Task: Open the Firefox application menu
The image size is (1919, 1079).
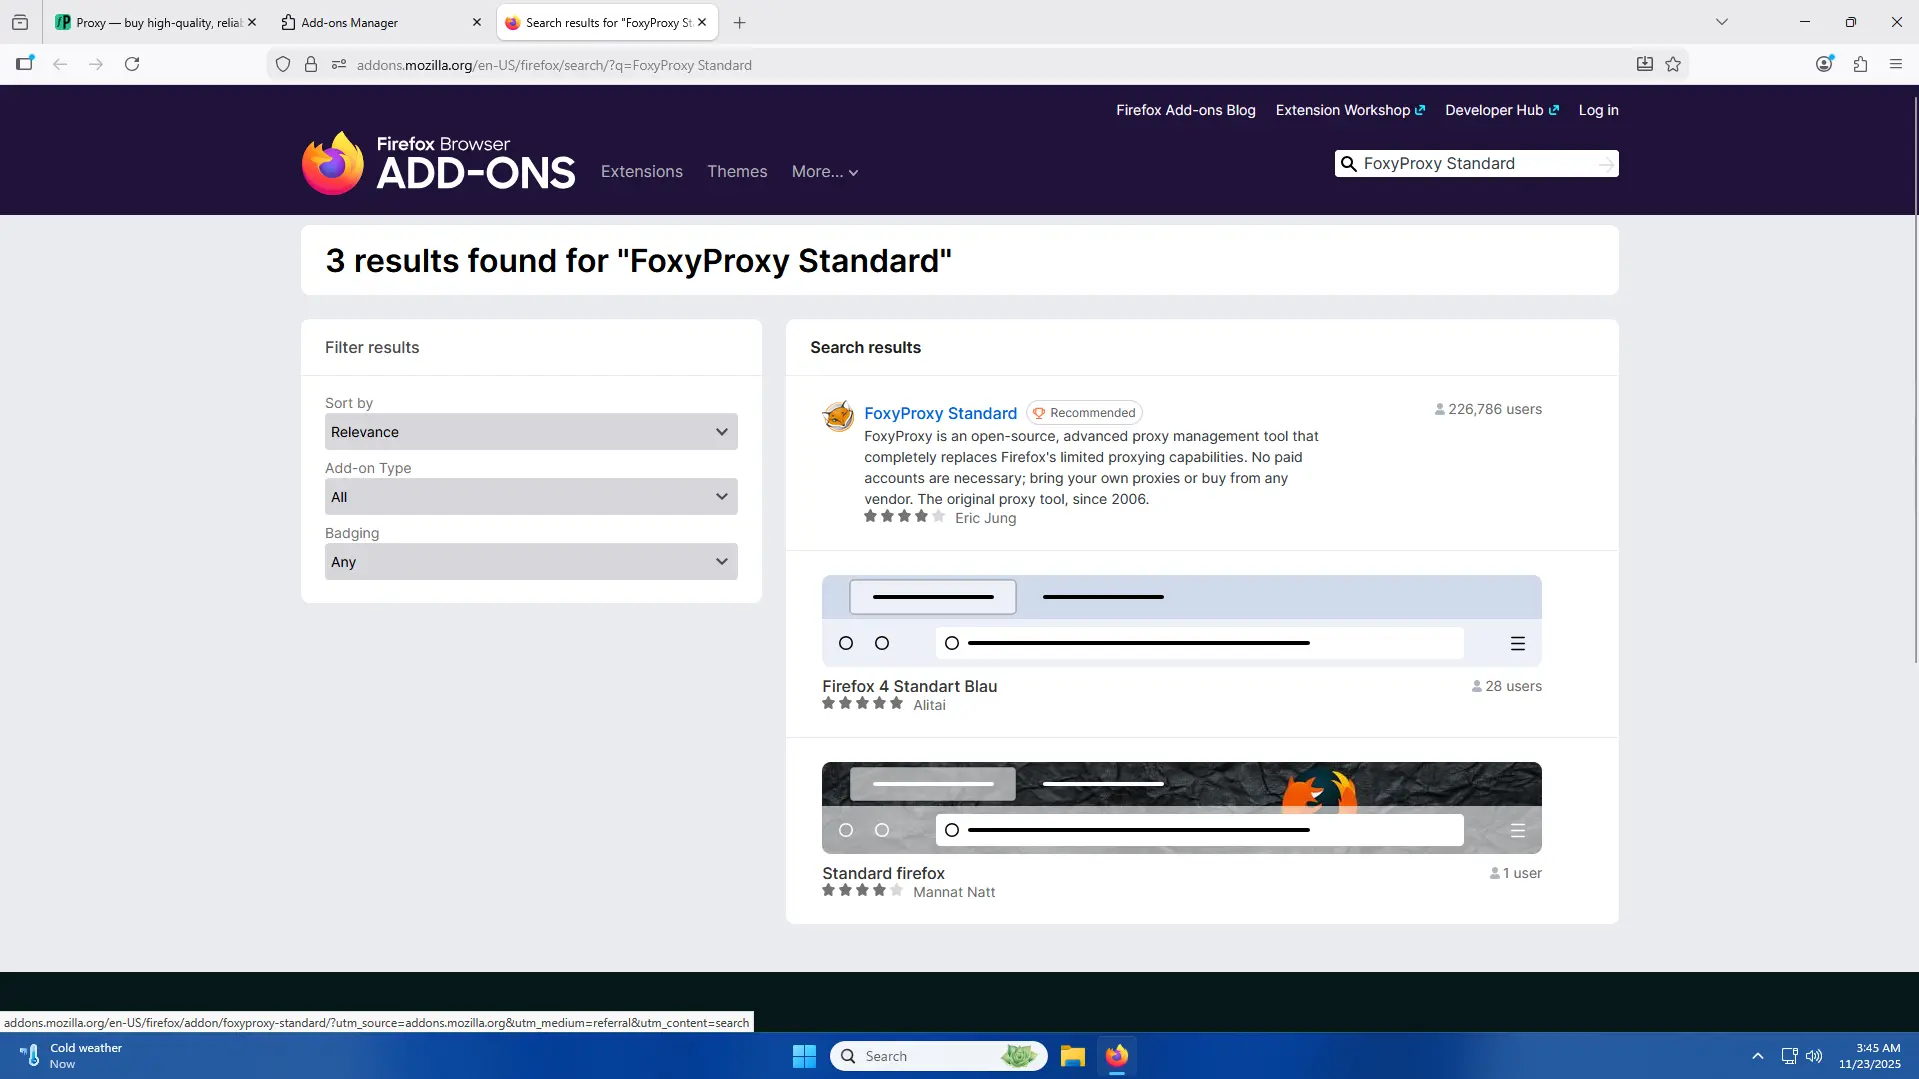Action: pyautogui.click(x=1896, y=64)
